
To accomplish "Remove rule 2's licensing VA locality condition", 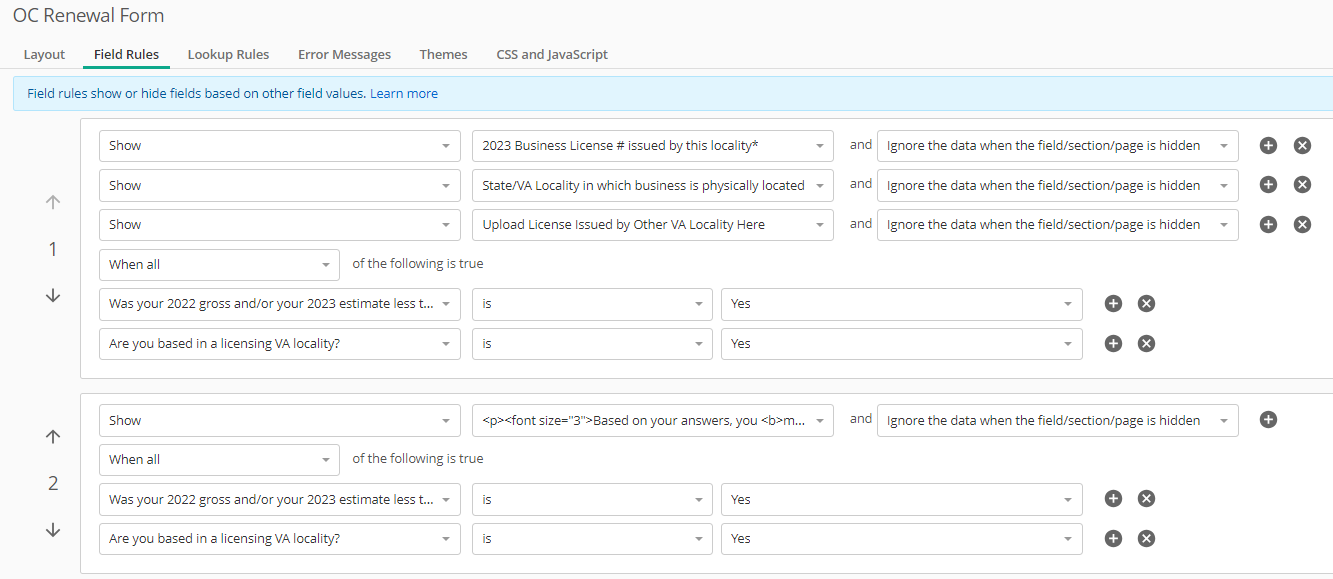I will click(x=1146, y=539).
